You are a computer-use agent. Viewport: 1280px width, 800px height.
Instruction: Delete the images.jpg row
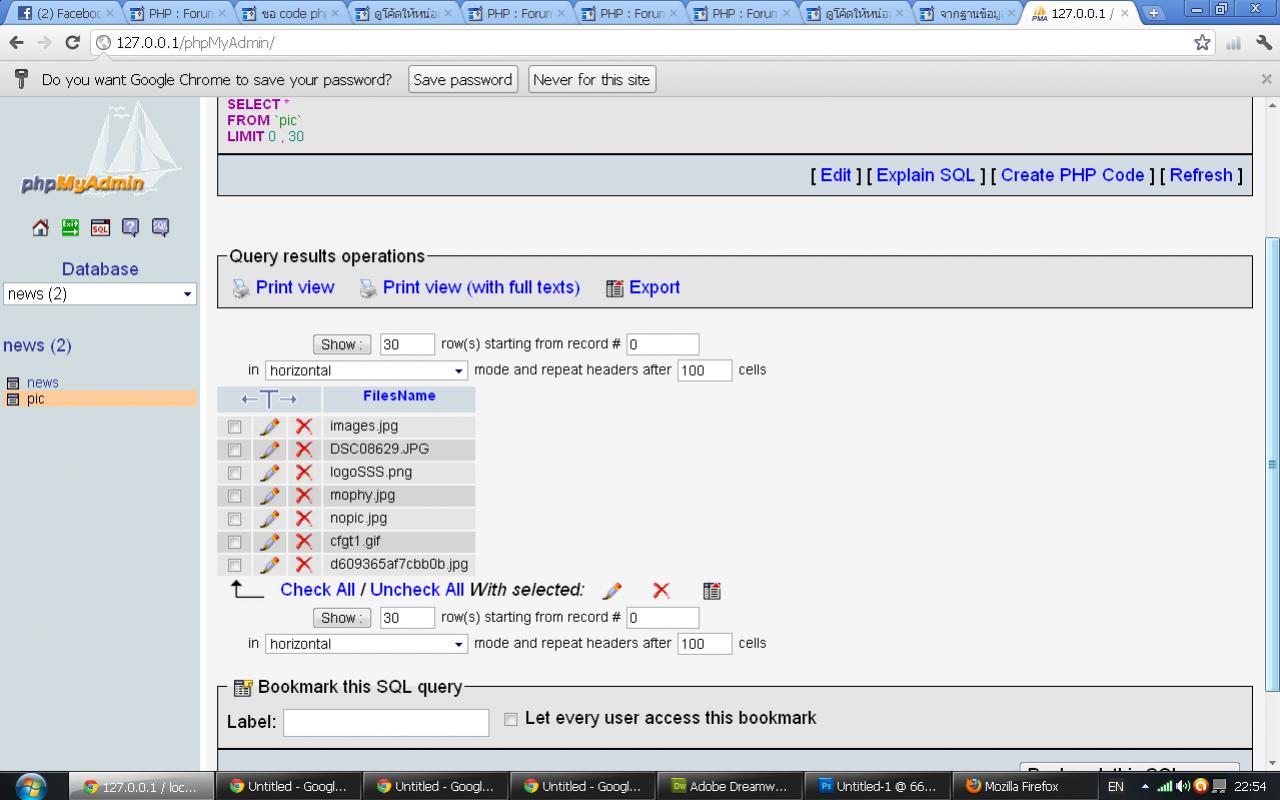tap(304, 426)
